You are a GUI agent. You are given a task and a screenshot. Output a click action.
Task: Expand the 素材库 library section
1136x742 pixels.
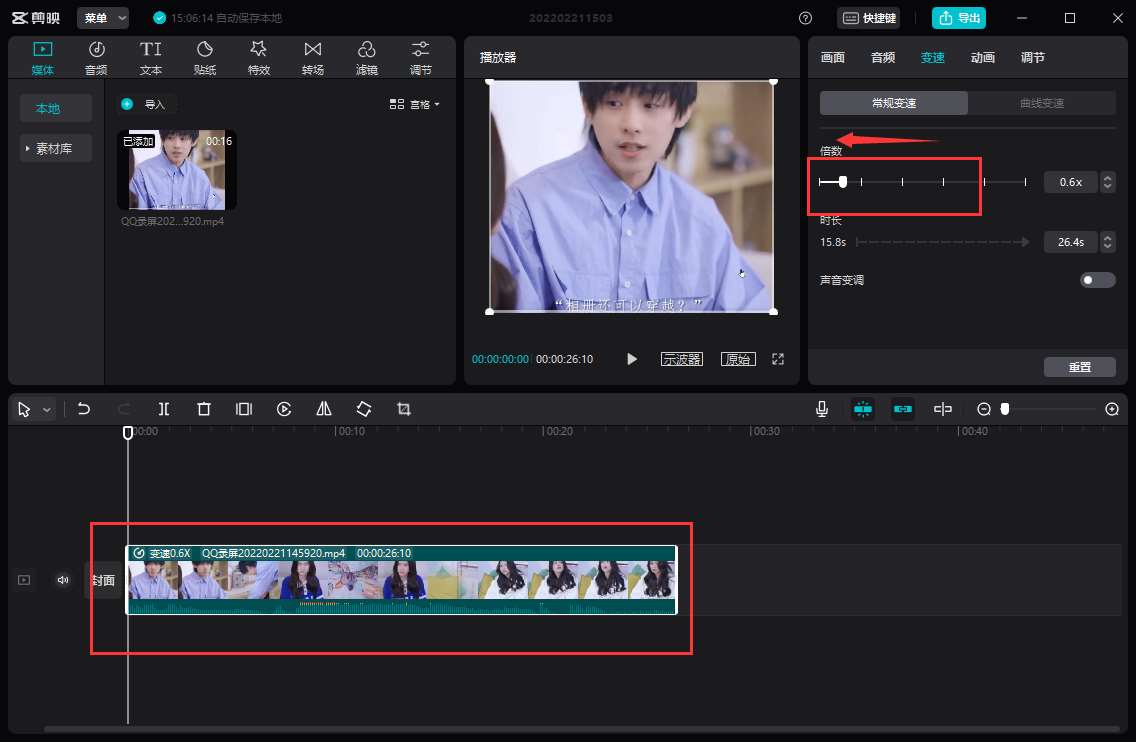point(55,148)
